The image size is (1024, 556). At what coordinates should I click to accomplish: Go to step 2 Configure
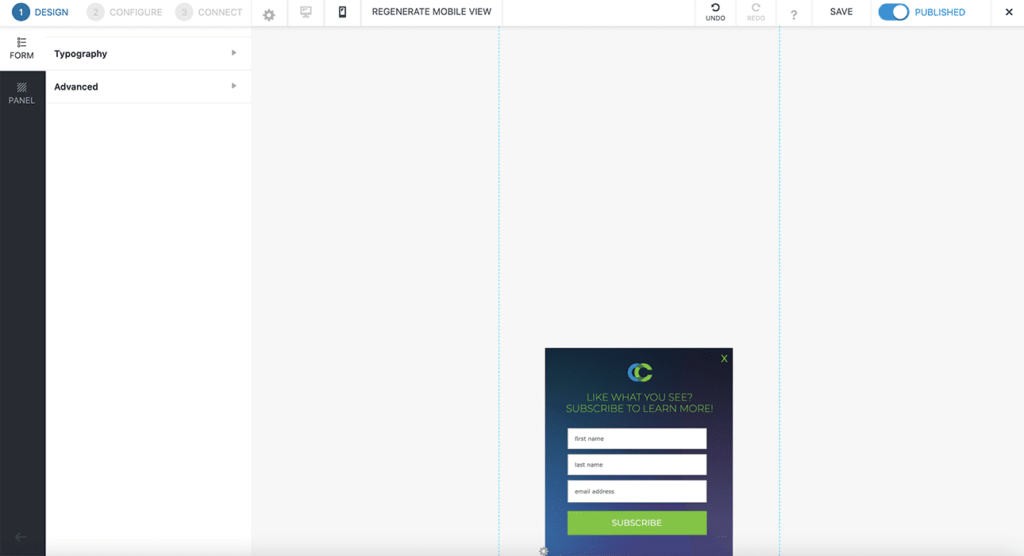click(125, 12)
